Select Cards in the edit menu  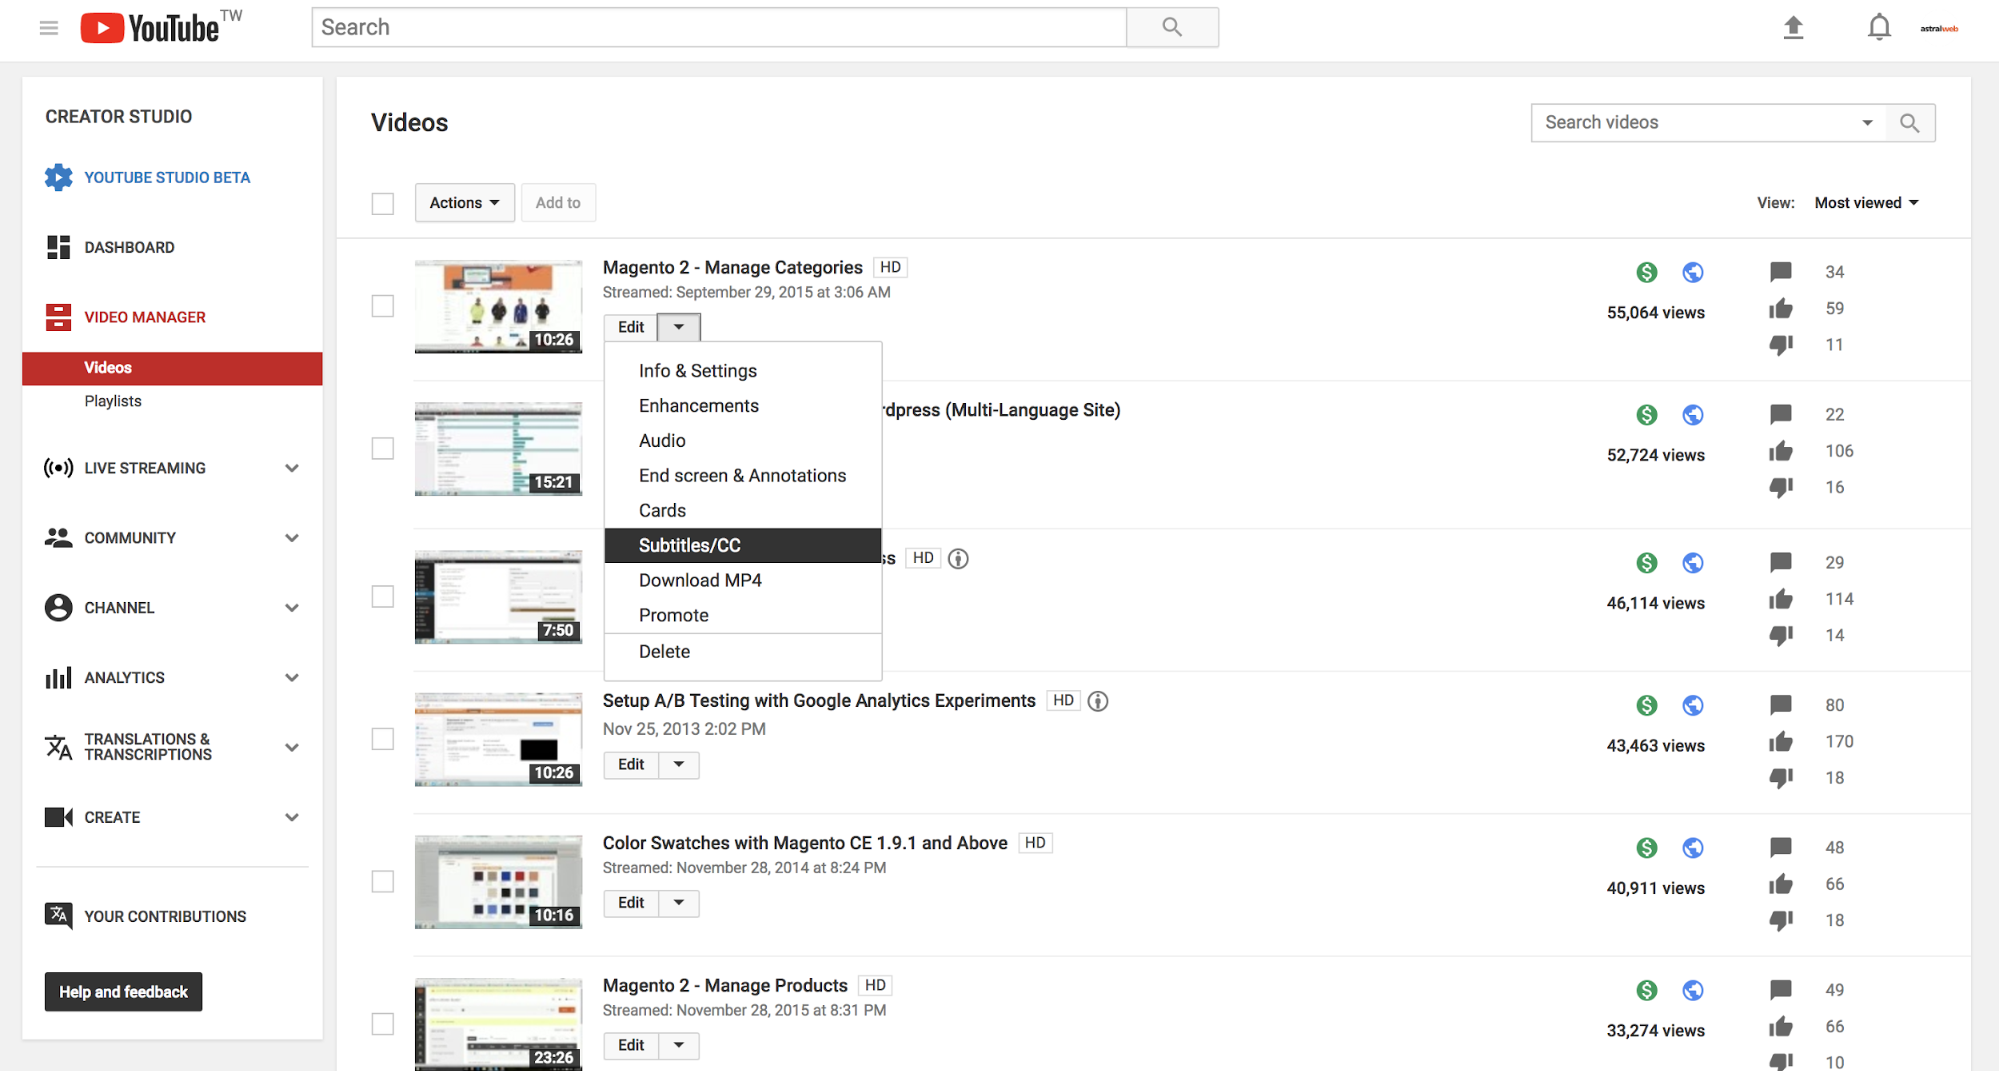[x=743, y=511]
